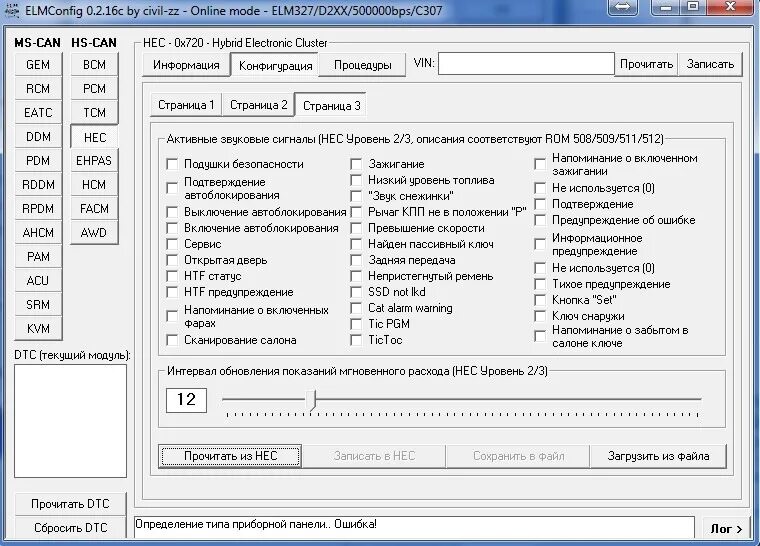Open the ACU module
Image resolution: width=760 pixels, height=546 pixels.
pyautogui.click(x=38, y=281)
